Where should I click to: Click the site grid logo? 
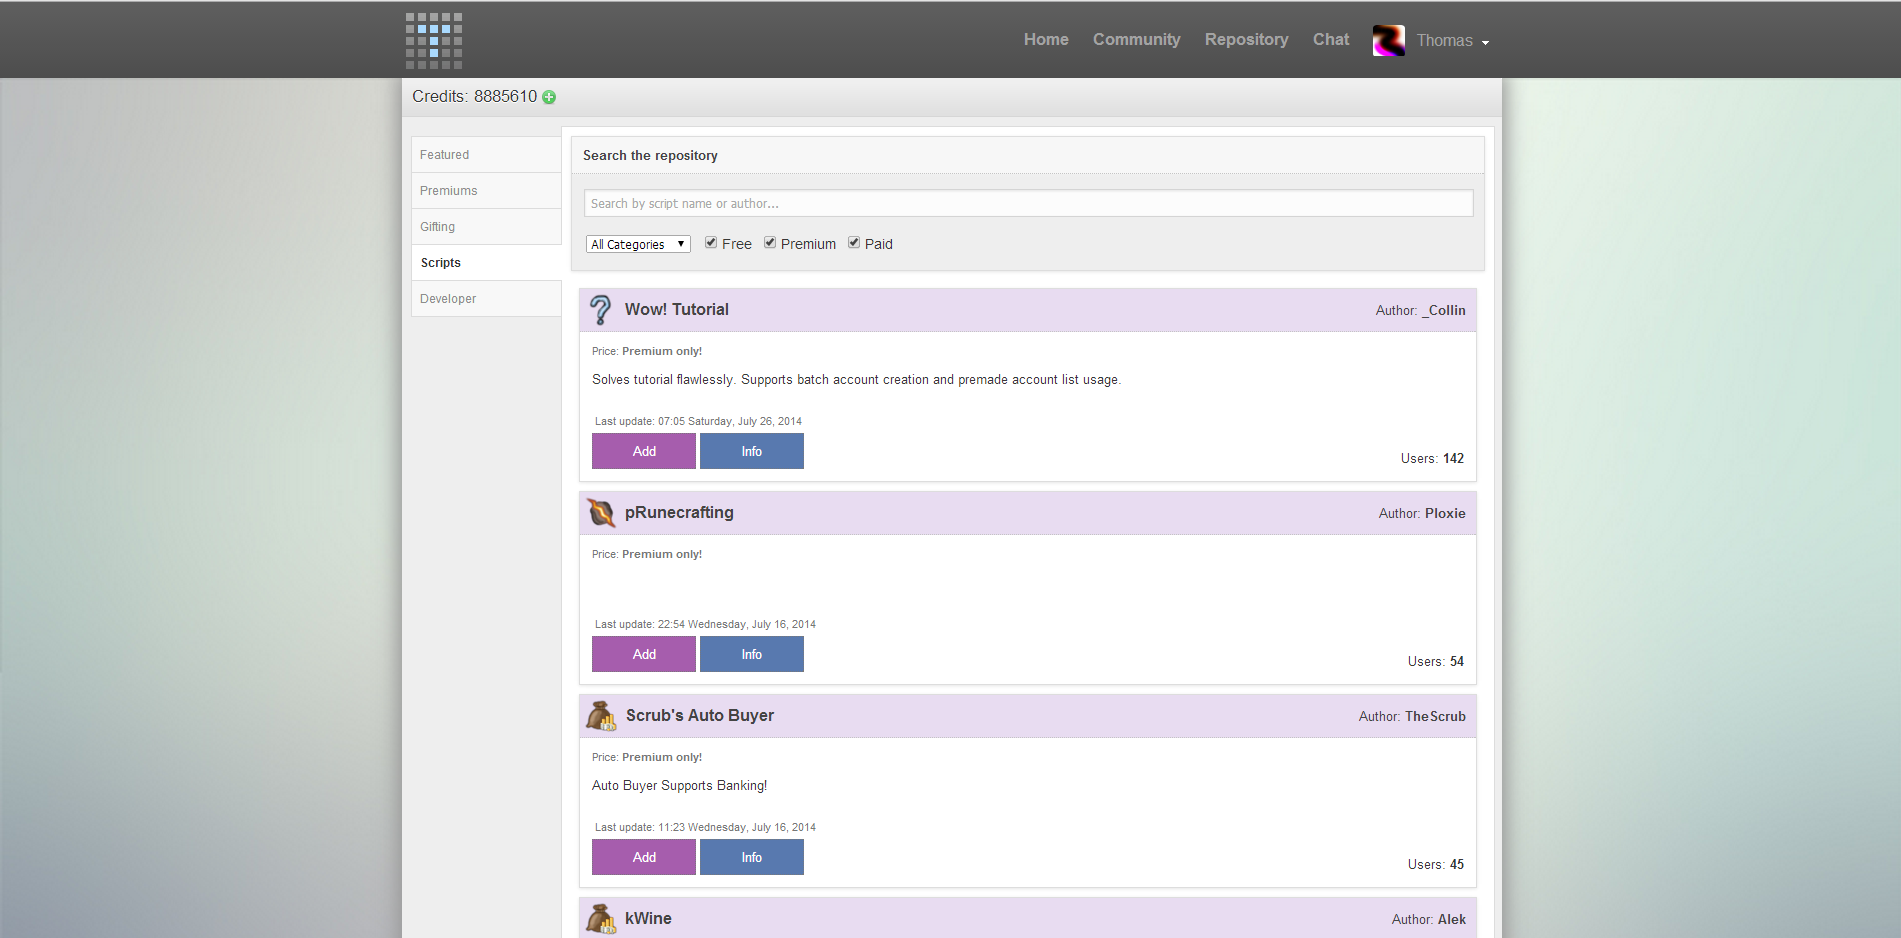coord(434,41)
